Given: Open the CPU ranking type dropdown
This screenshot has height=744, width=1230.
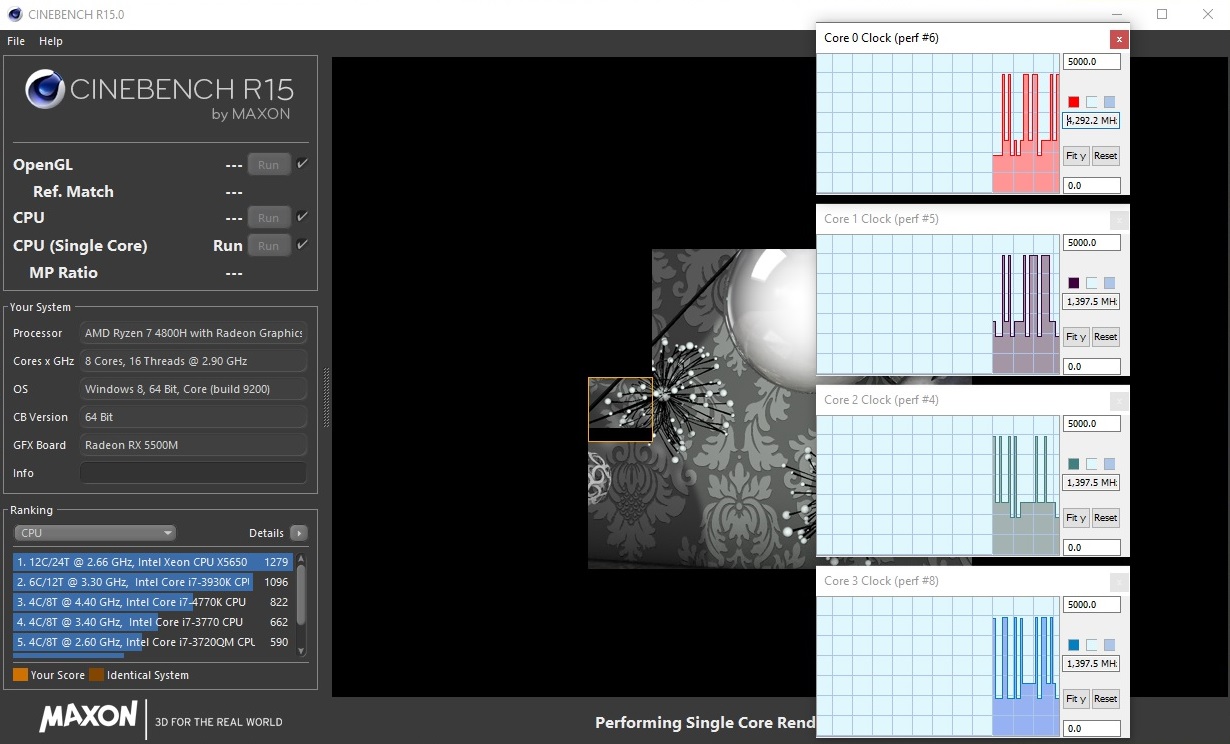Looking at the screenshot, I should [x=95, y=533].
